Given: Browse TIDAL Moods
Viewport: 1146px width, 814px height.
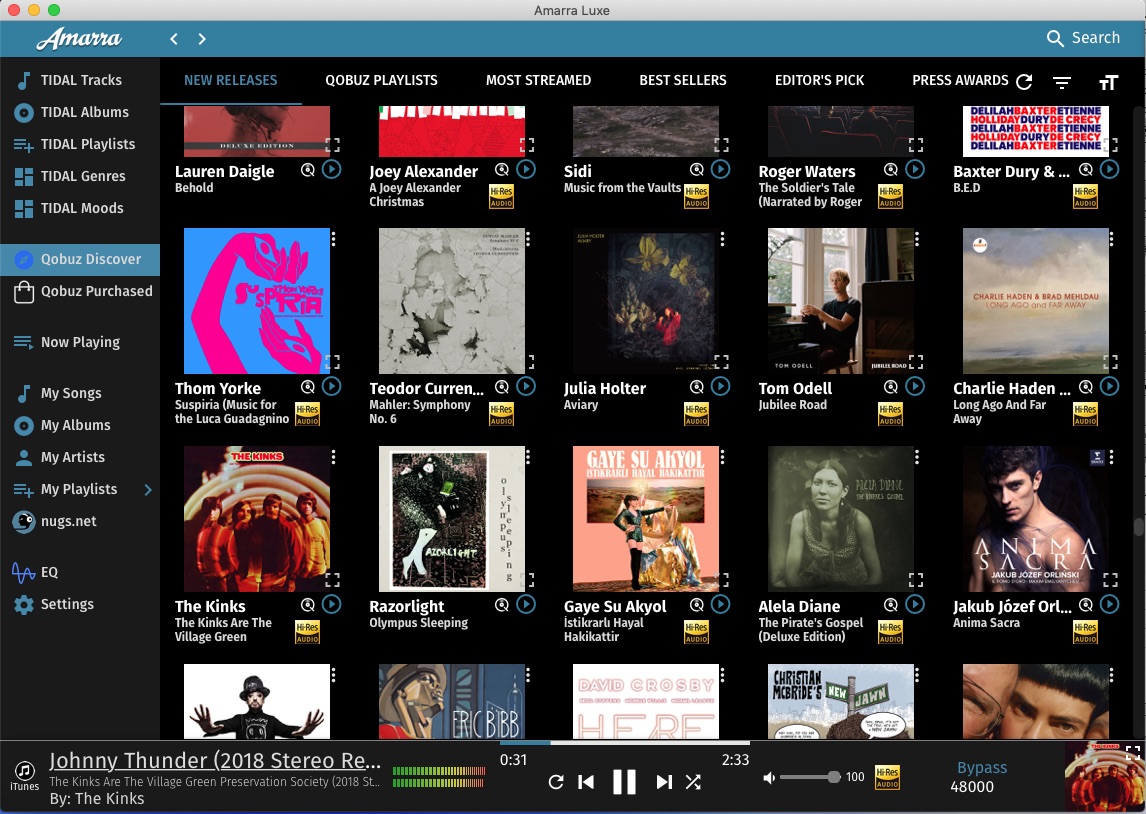Looking at the screenshot, I should pyautogui.click(x=80, y=209).
